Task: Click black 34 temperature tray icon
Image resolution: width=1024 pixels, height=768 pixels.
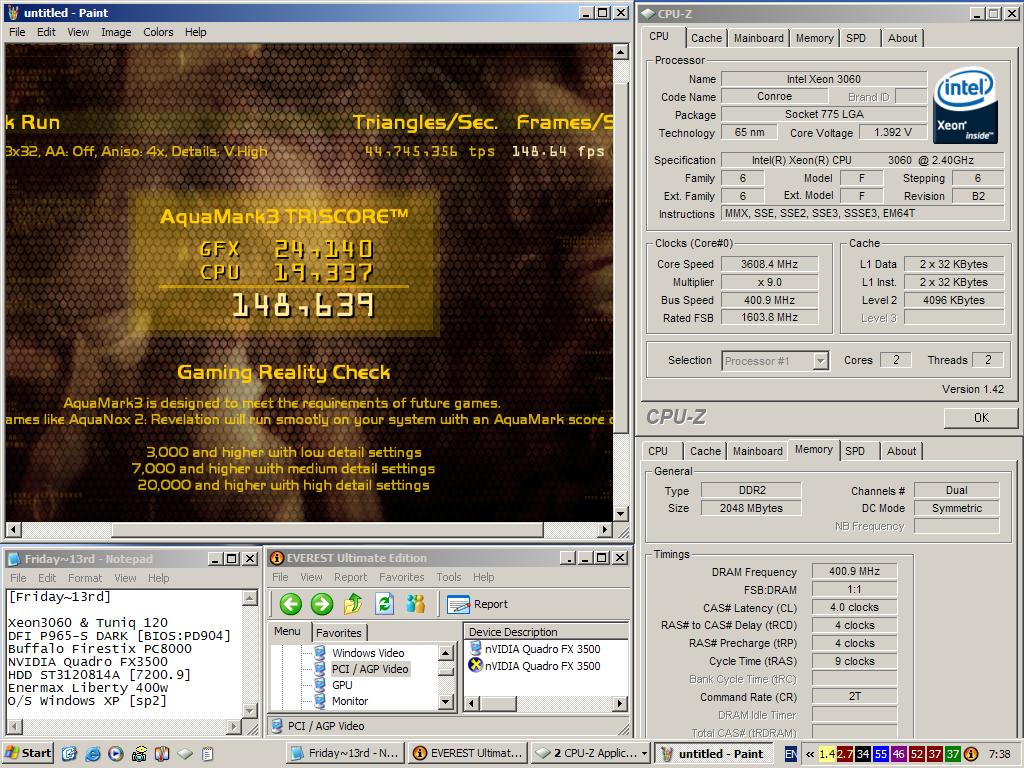Action: pyautogui.click(x=863, y=754)
